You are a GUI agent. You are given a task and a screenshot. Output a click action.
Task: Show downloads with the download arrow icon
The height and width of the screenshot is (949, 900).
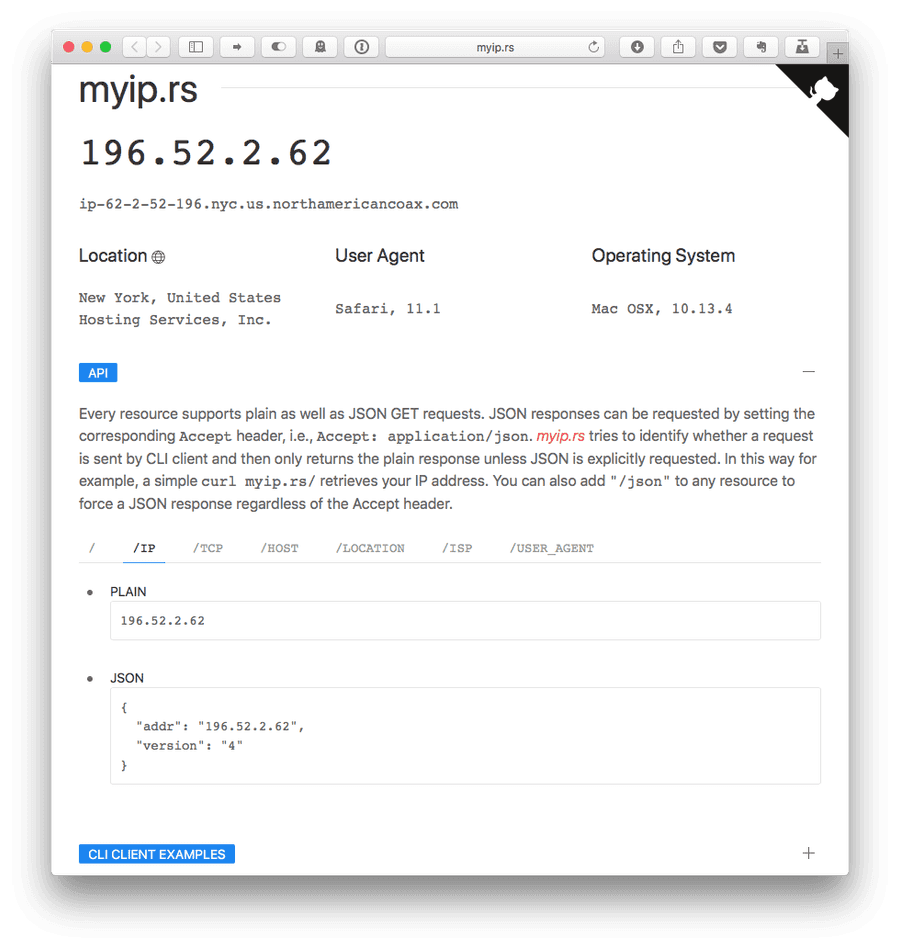click(x=637, y=47)
